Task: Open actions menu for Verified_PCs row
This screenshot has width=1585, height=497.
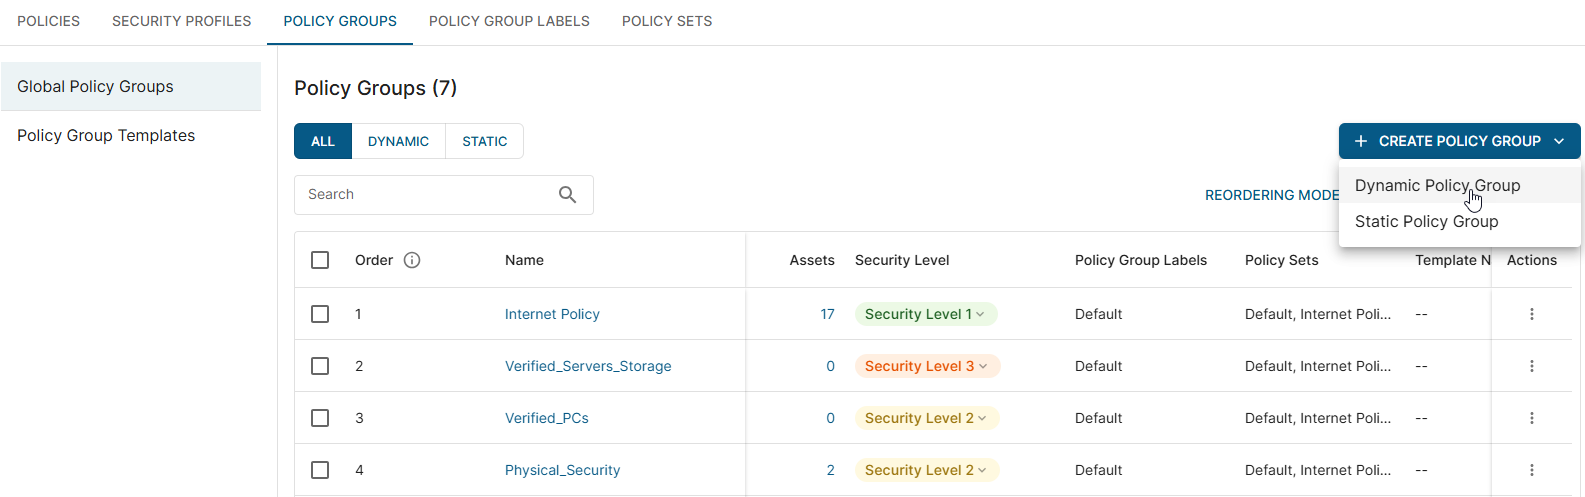Action: click(1531, 418)
